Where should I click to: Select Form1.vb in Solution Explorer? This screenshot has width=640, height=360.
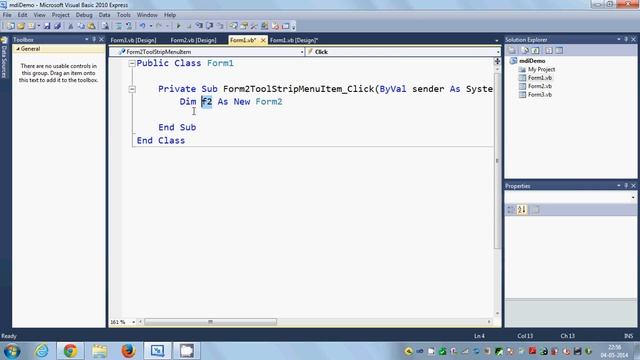(x=540, y=78)
